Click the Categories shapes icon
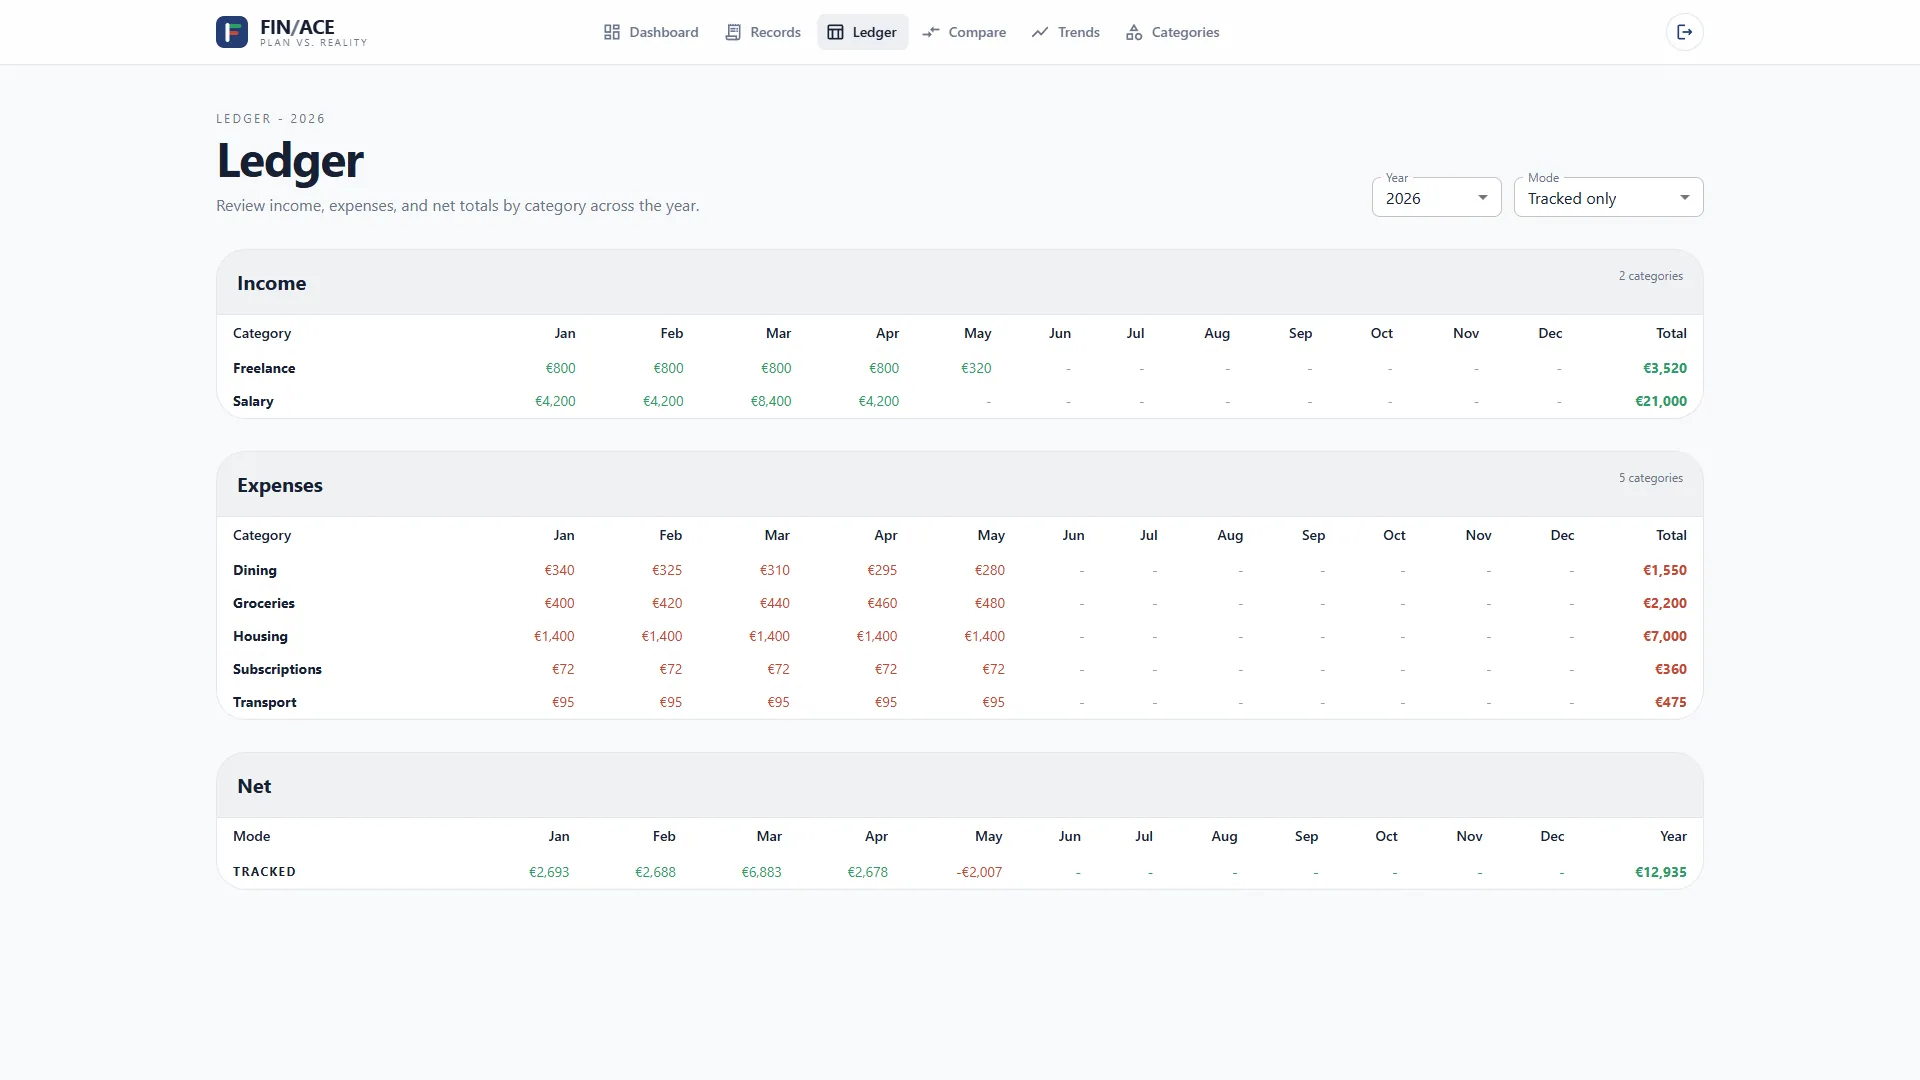The width and height of the screenshot is (1920, 1080). pyautogui.click(x=1134, y=32)
